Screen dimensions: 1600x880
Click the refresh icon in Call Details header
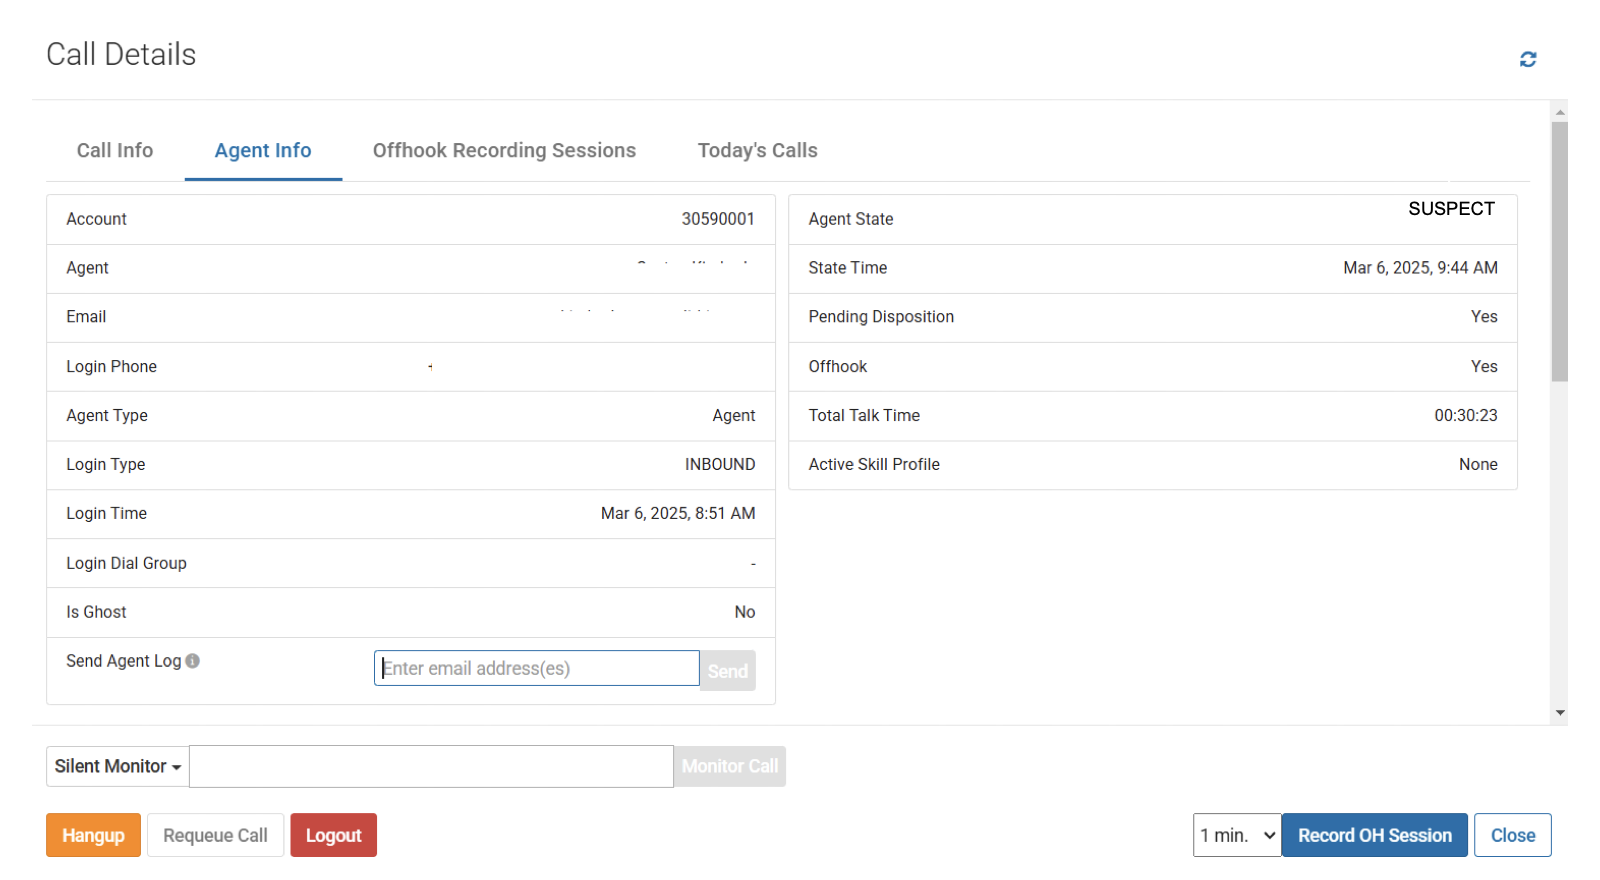[1528, 60]
